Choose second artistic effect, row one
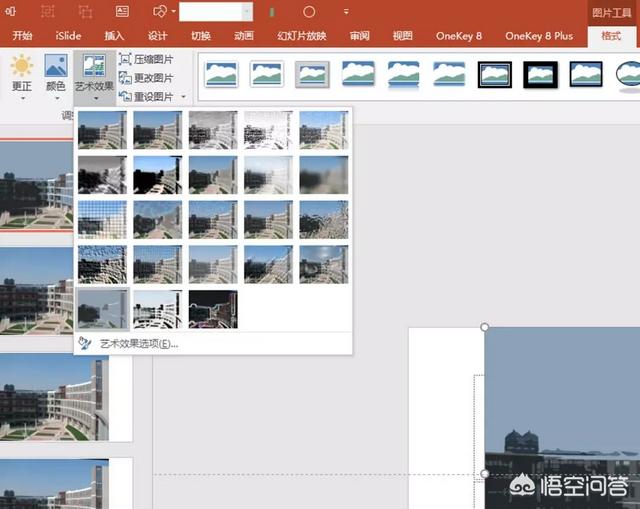The height and width of the screenshot is (509, 640). coord(158,130)
